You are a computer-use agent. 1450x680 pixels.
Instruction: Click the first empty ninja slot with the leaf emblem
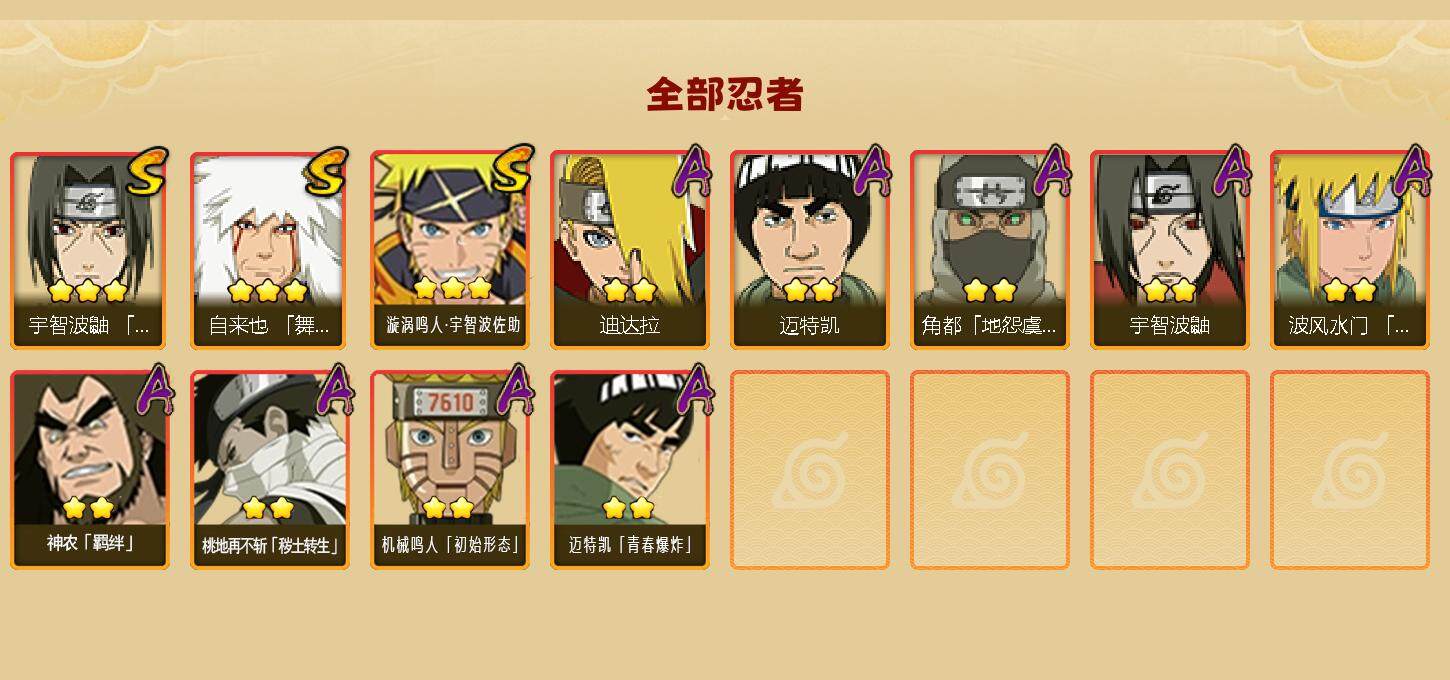tap(809, 470)
